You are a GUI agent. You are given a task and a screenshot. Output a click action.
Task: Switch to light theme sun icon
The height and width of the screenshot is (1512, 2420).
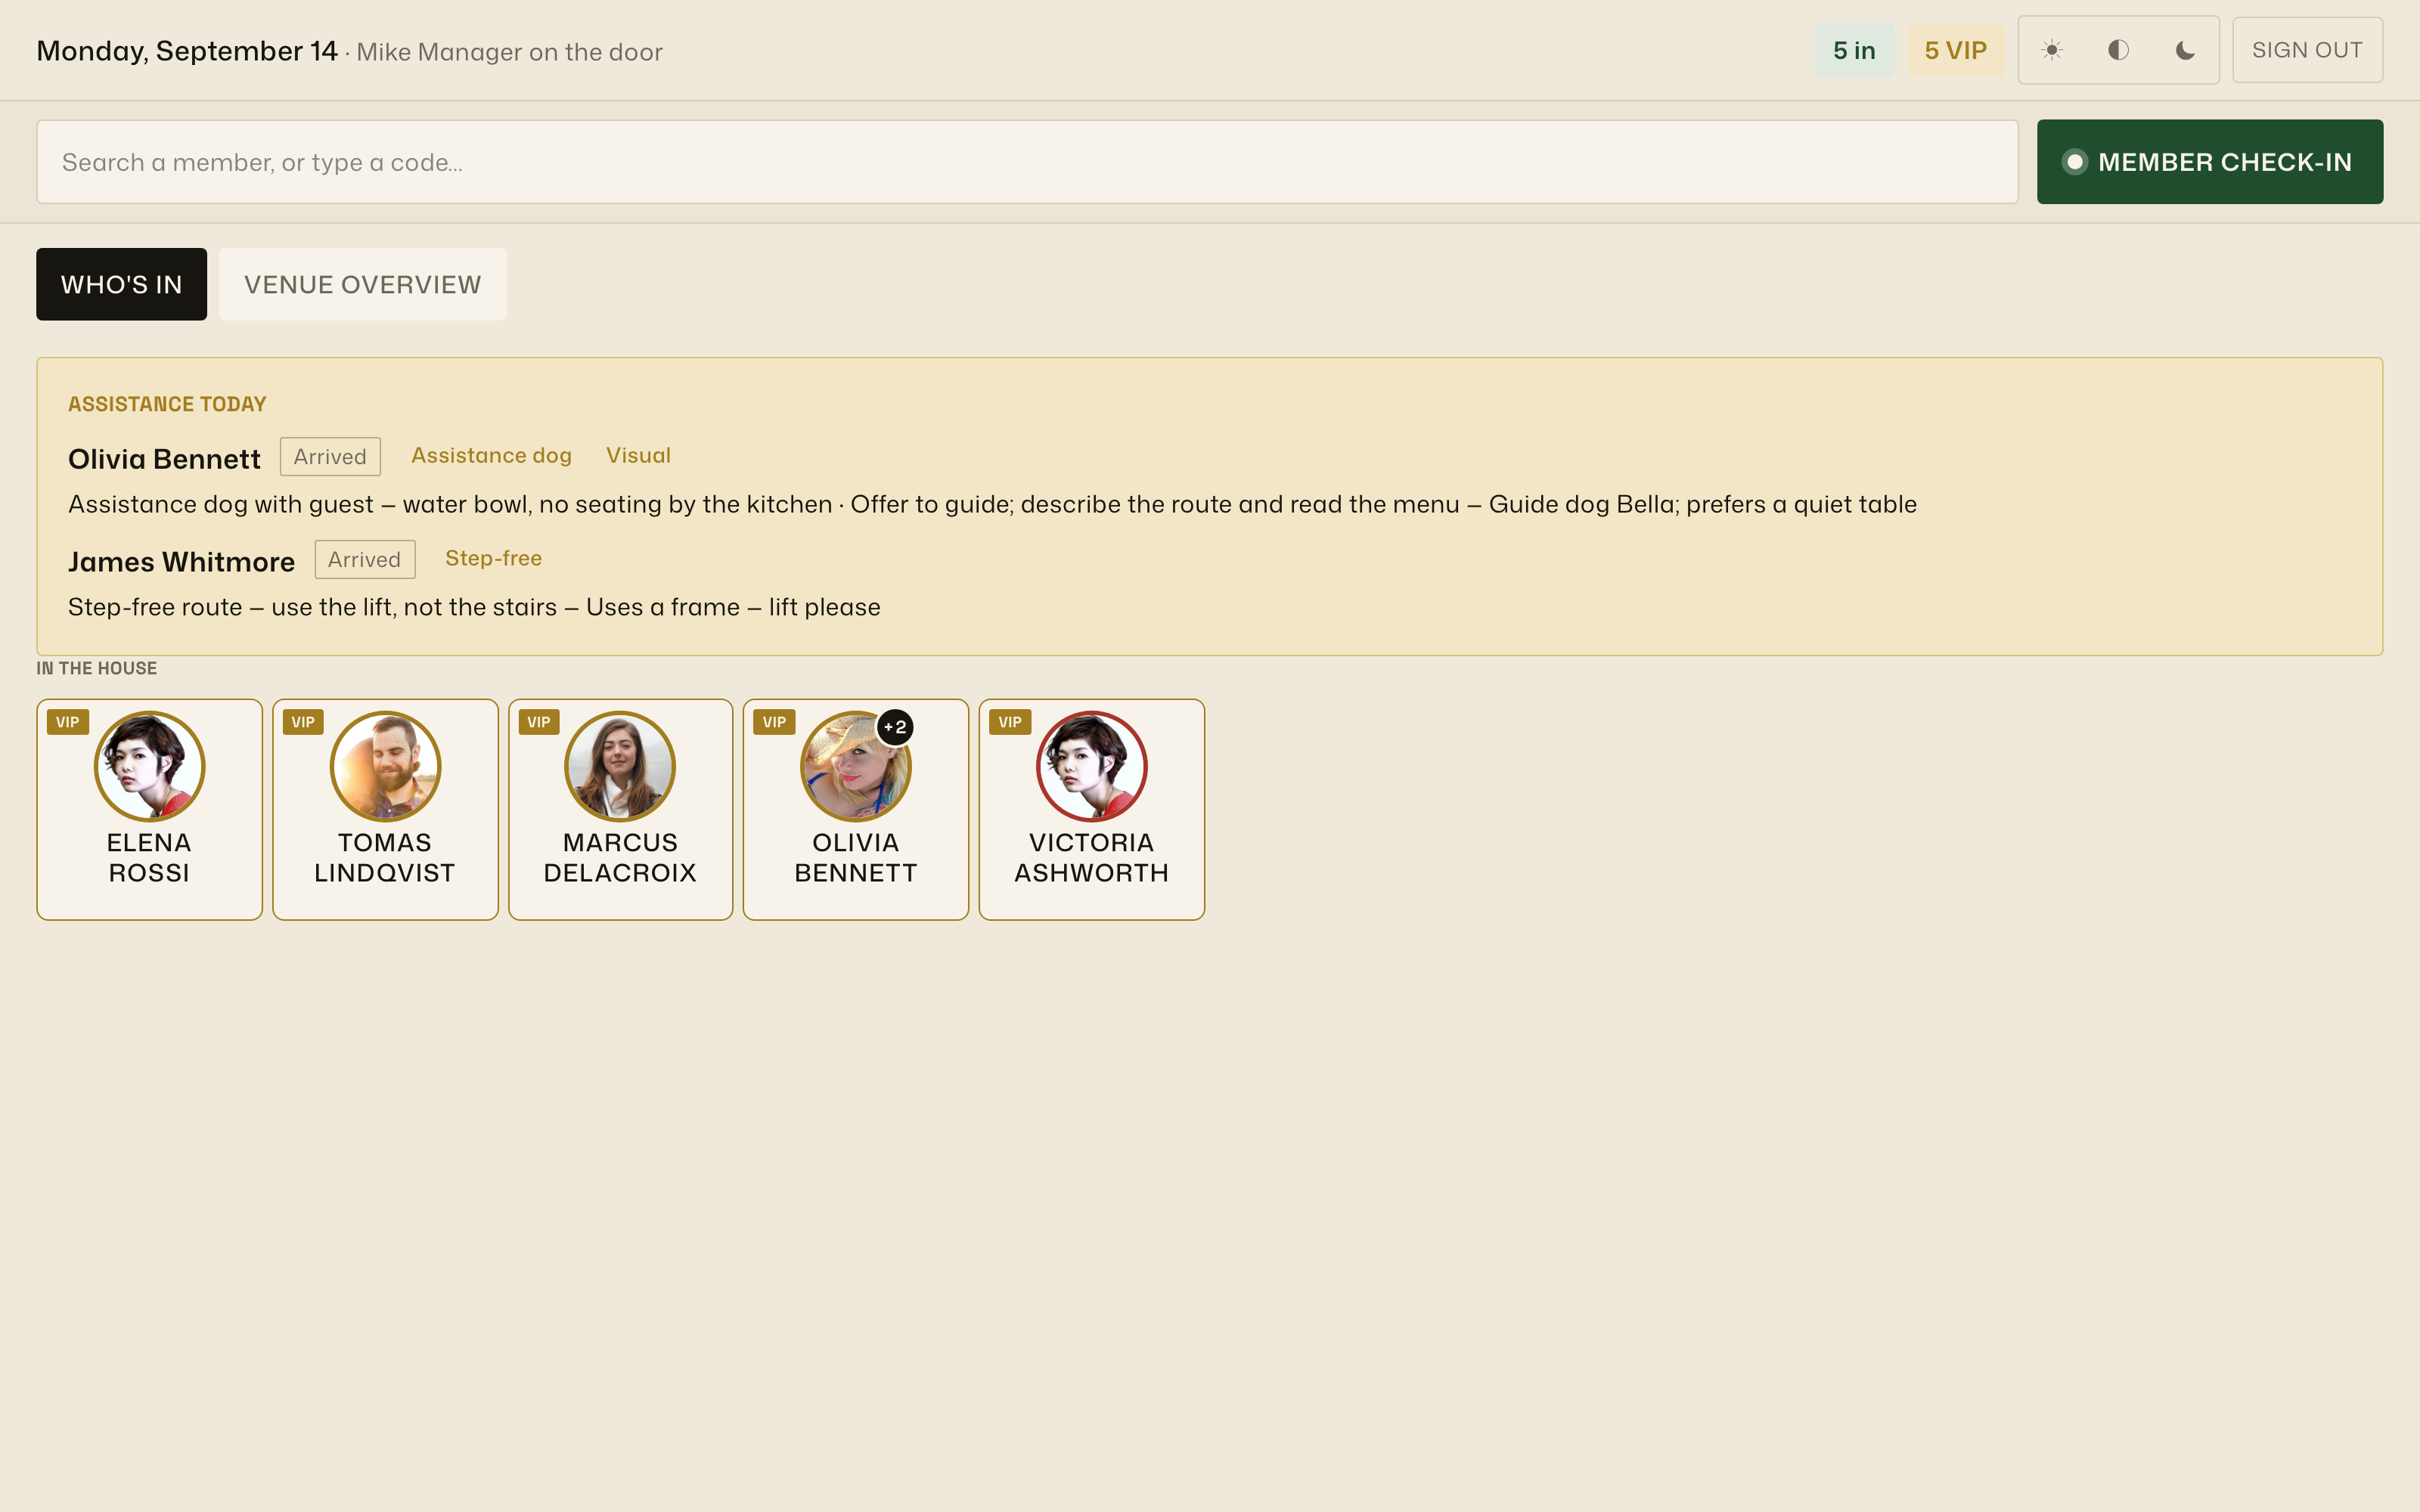tap(2052, 50)
